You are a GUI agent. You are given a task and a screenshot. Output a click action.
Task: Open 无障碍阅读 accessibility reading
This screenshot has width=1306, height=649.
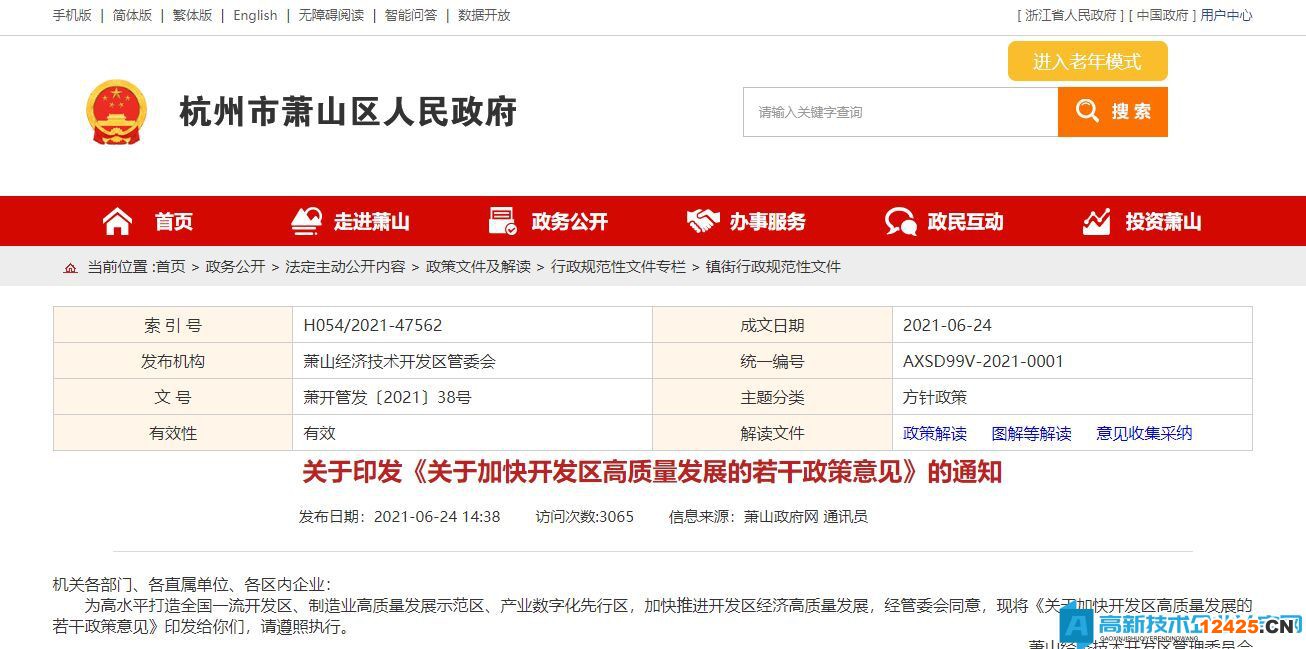pyautogui.click(x=331, y=15)
